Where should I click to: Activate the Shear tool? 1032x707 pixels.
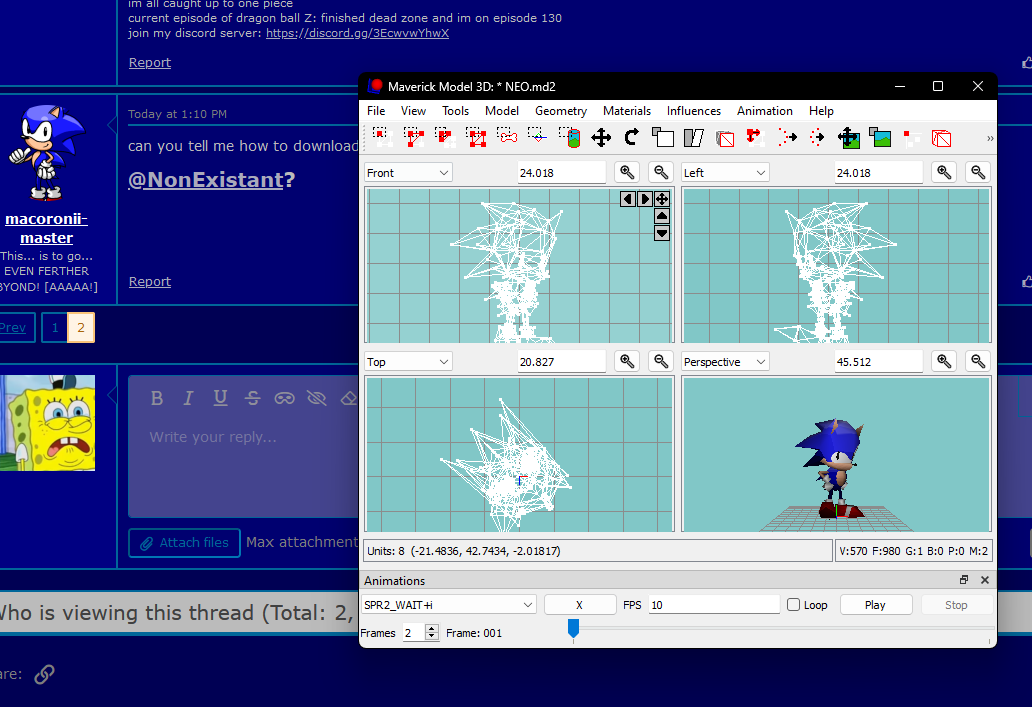coord(694,138)
